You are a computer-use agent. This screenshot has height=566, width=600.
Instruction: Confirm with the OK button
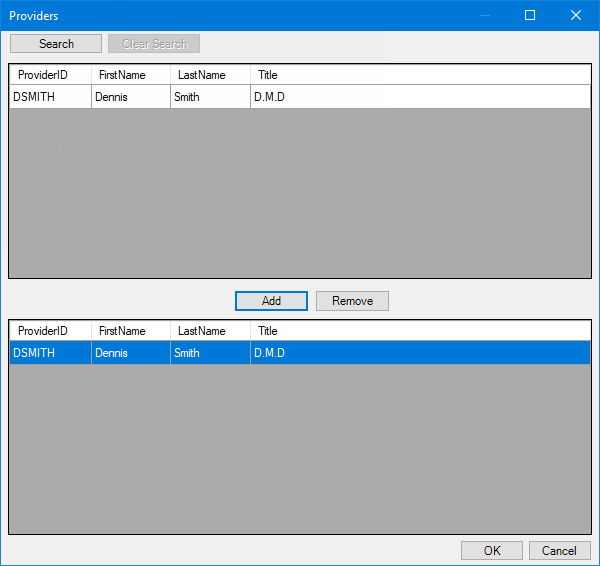(x=492, y=550)
